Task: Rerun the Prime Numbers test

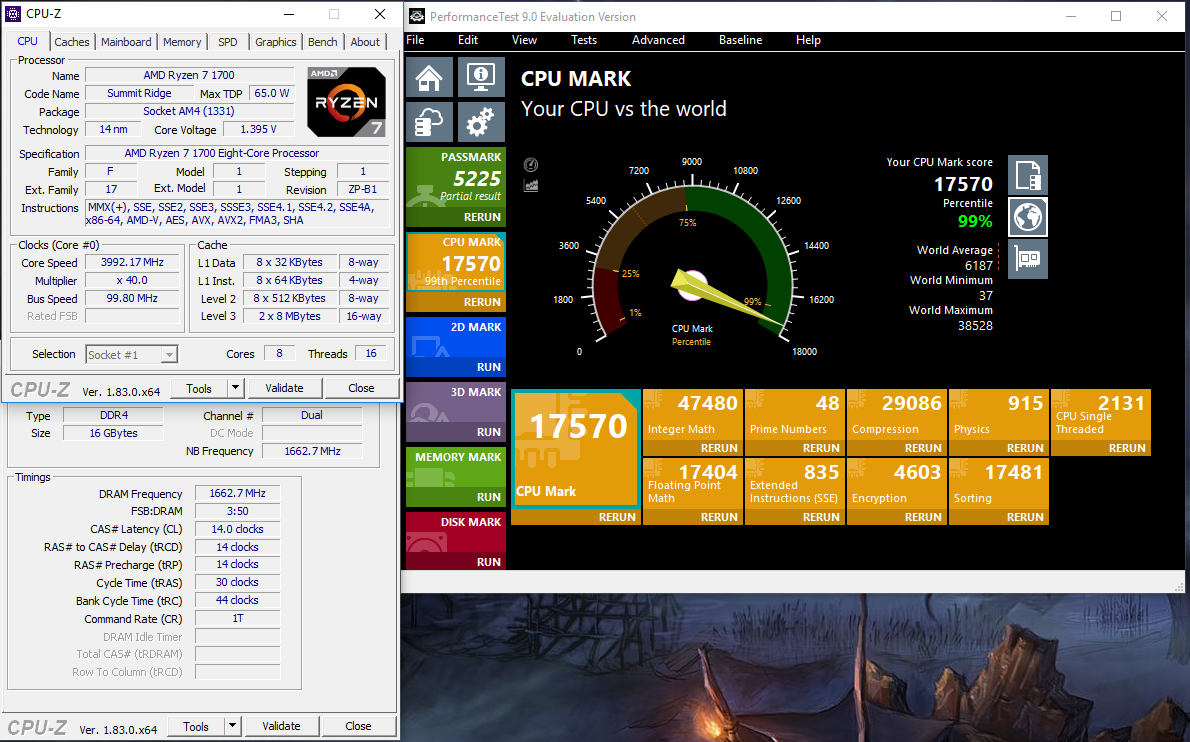Action: [821, 448]
